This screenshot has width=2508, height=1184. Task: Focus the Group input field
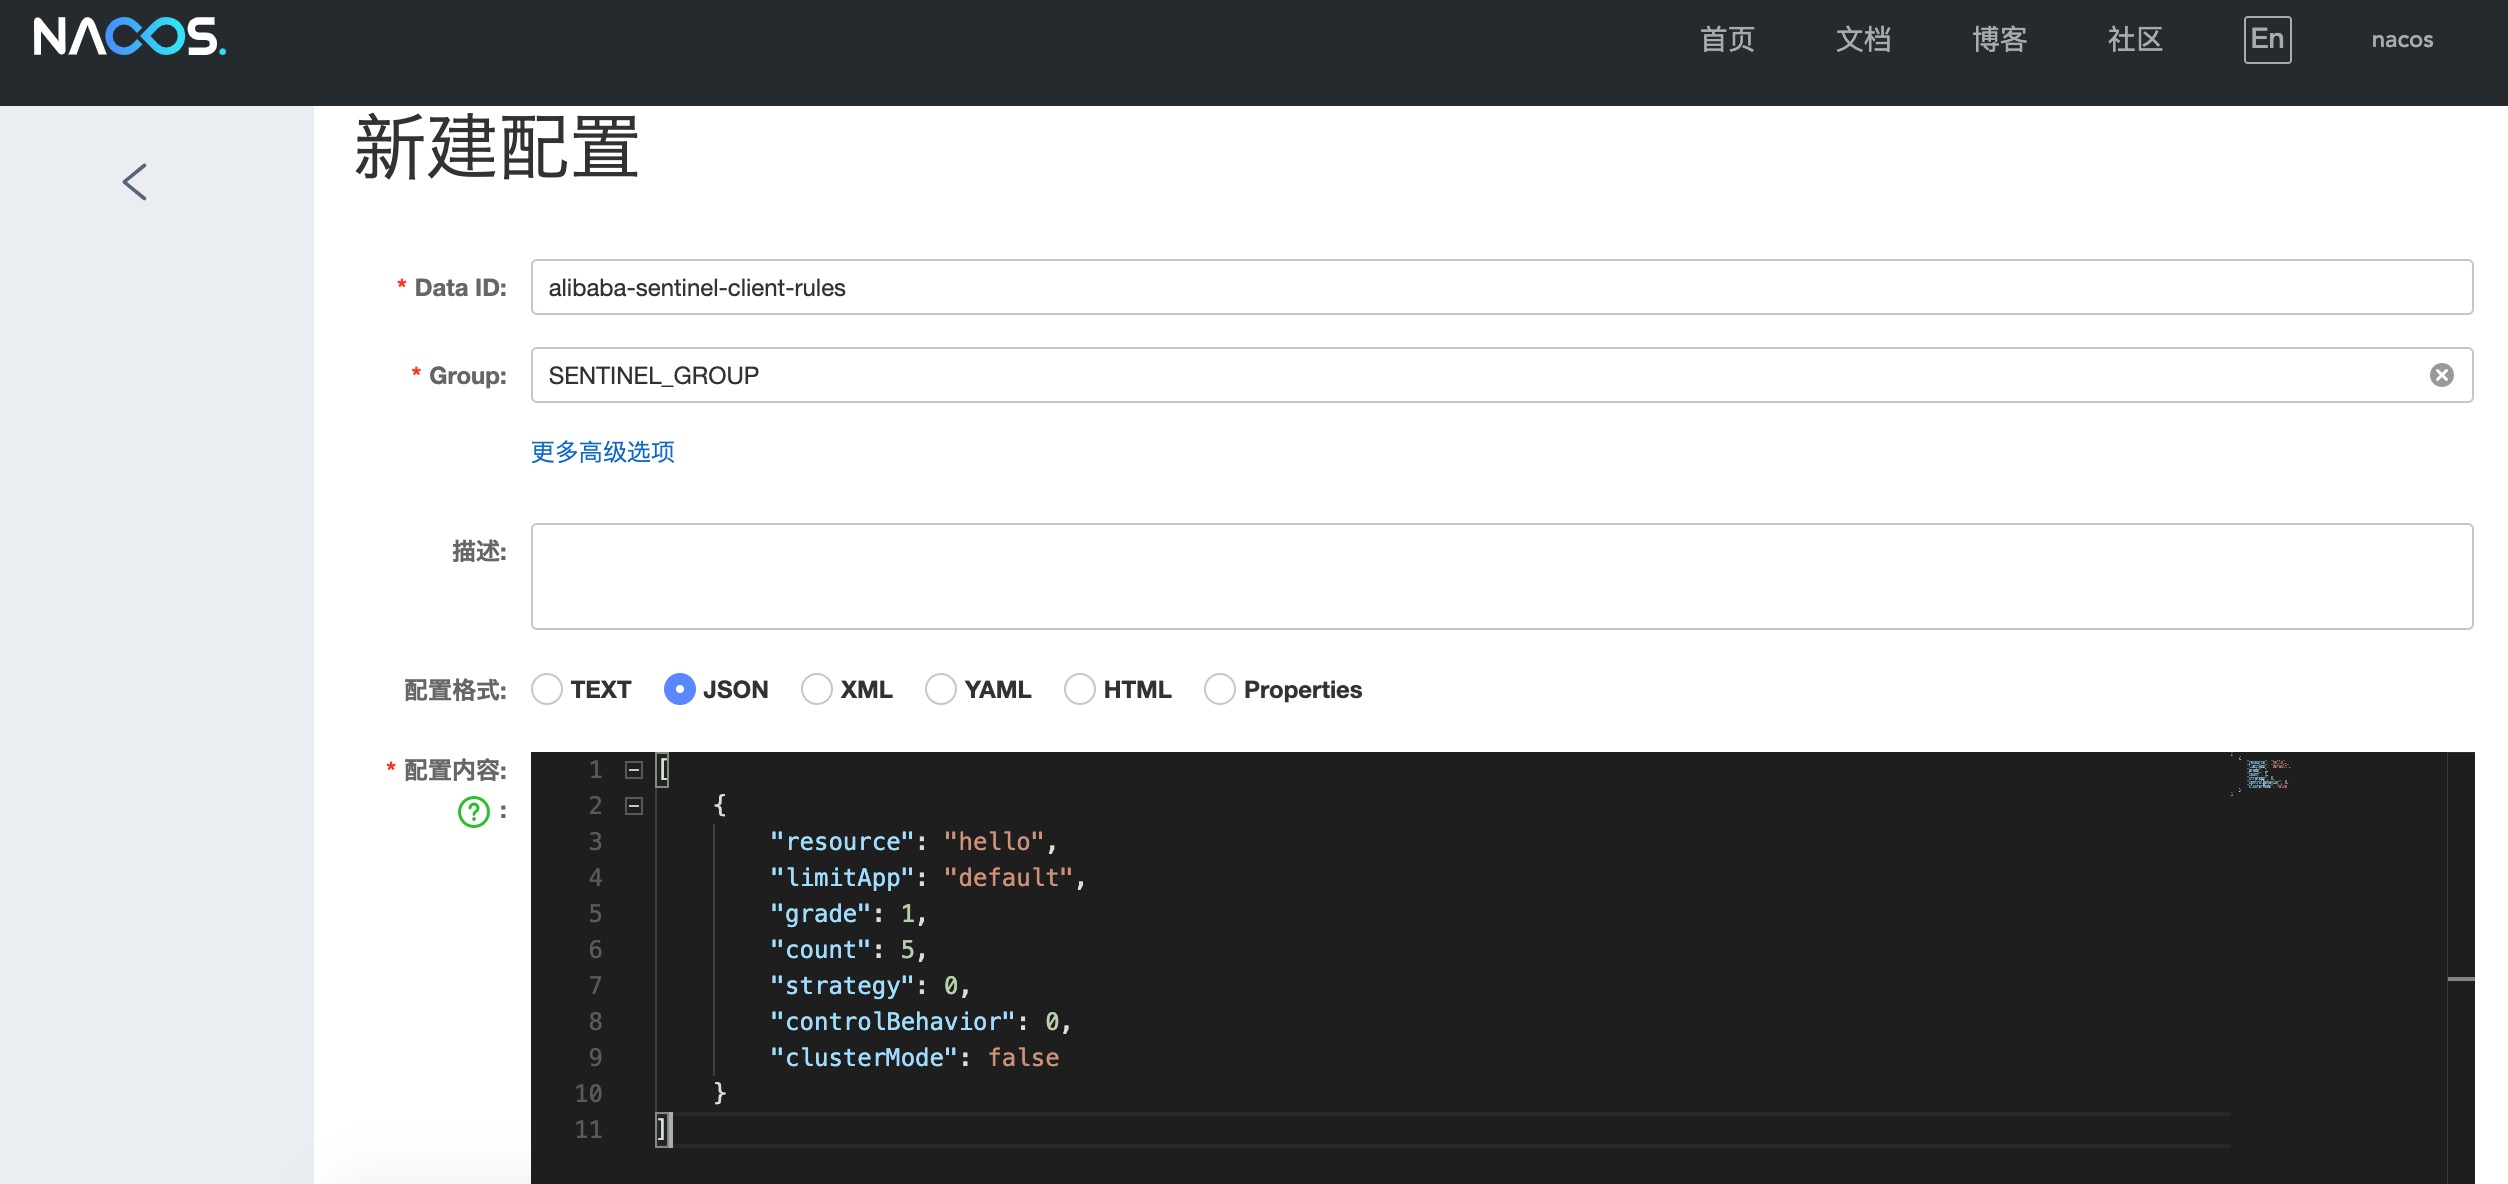(1502, 375)
